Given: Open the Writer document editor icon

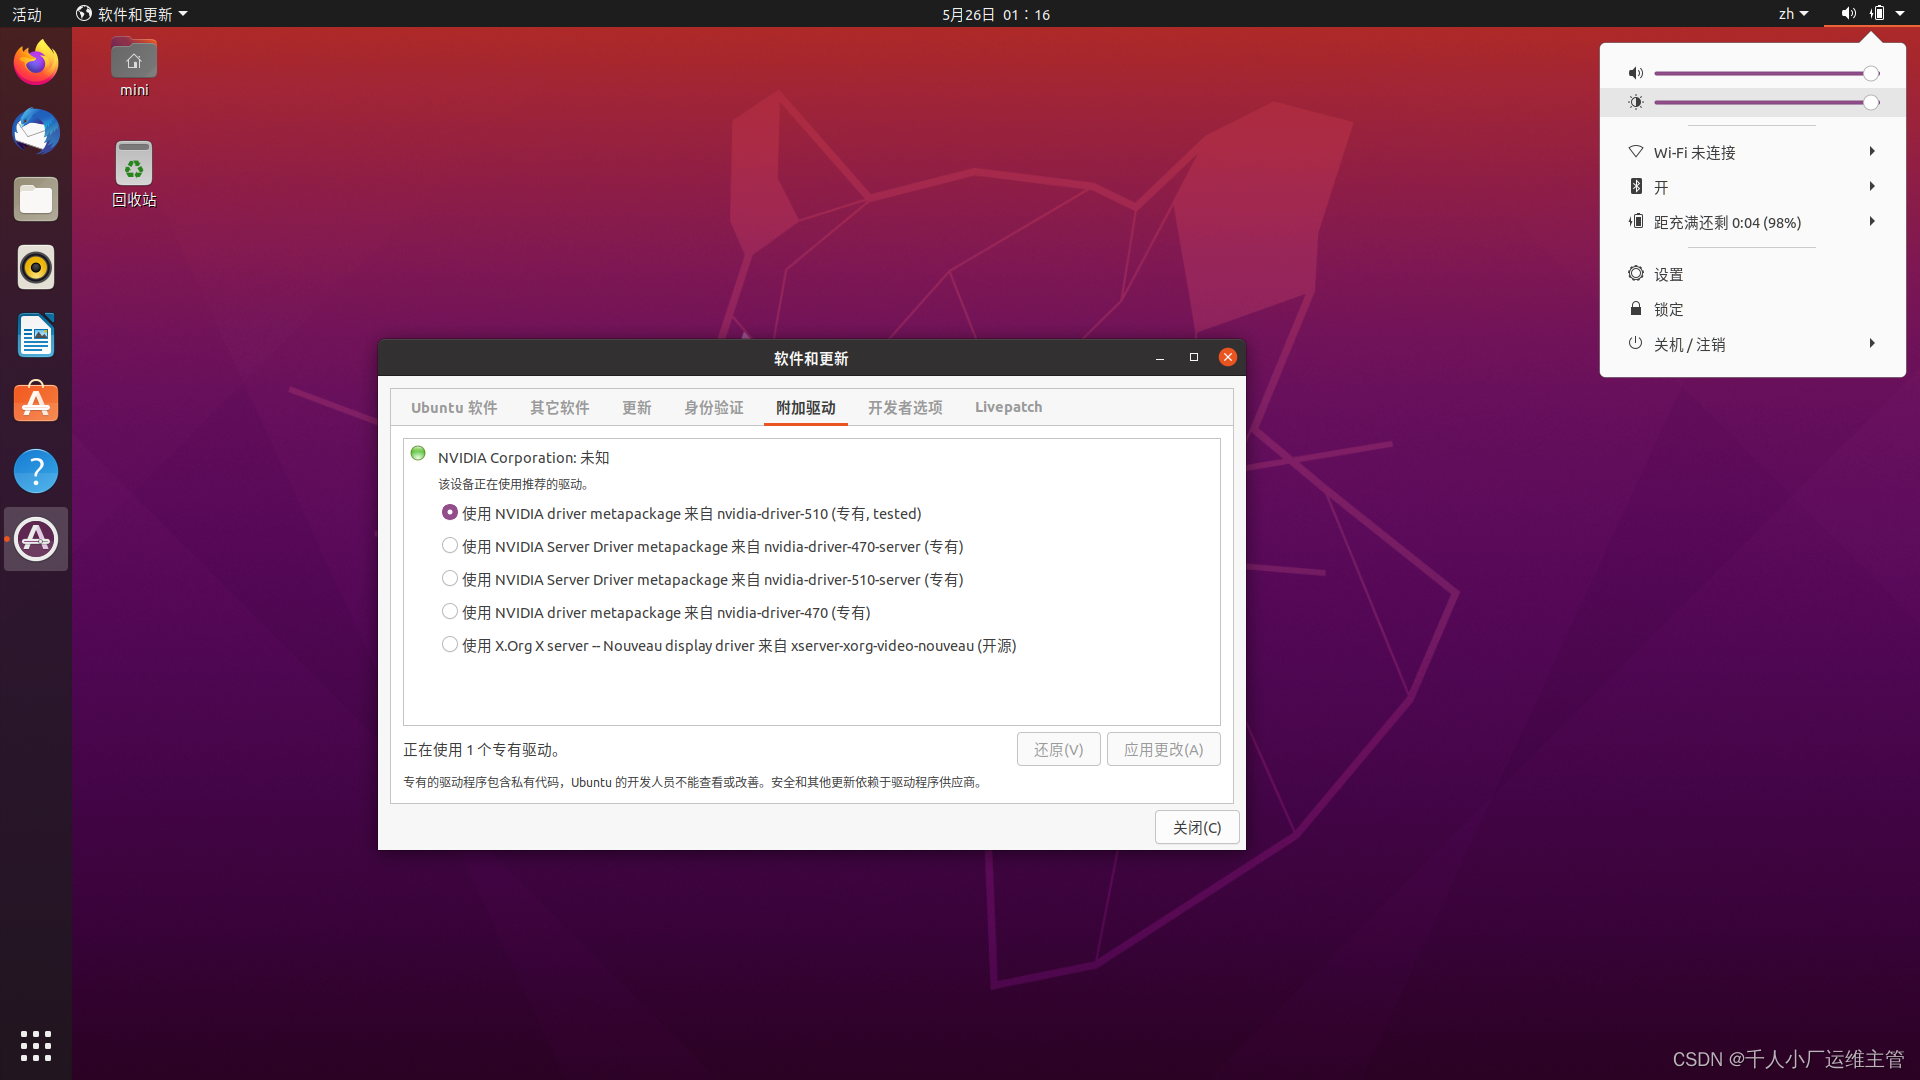Looking at the screenshot, I should 36,336.
